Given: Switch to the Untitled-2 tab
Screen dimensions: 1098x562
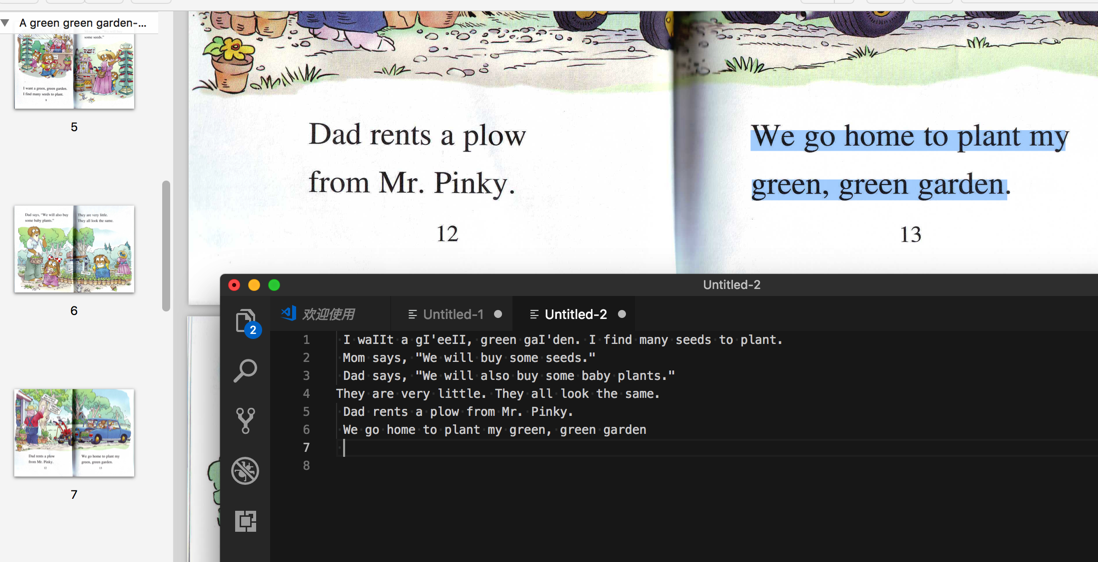Looking at the screenshot, I should coord(576,314).
